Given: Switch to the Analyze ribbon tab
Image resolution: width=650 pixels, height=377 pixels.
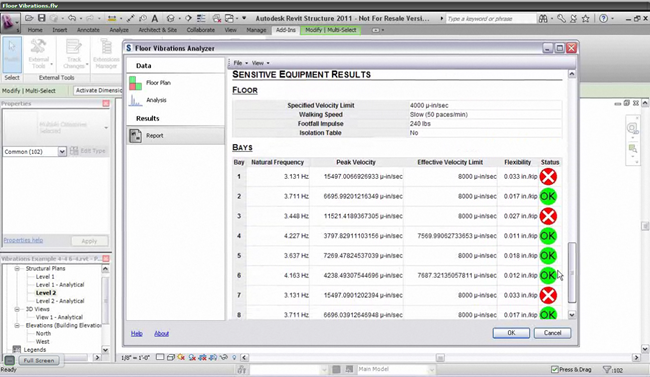Looking at the screenshot, I should coord(119,30).
